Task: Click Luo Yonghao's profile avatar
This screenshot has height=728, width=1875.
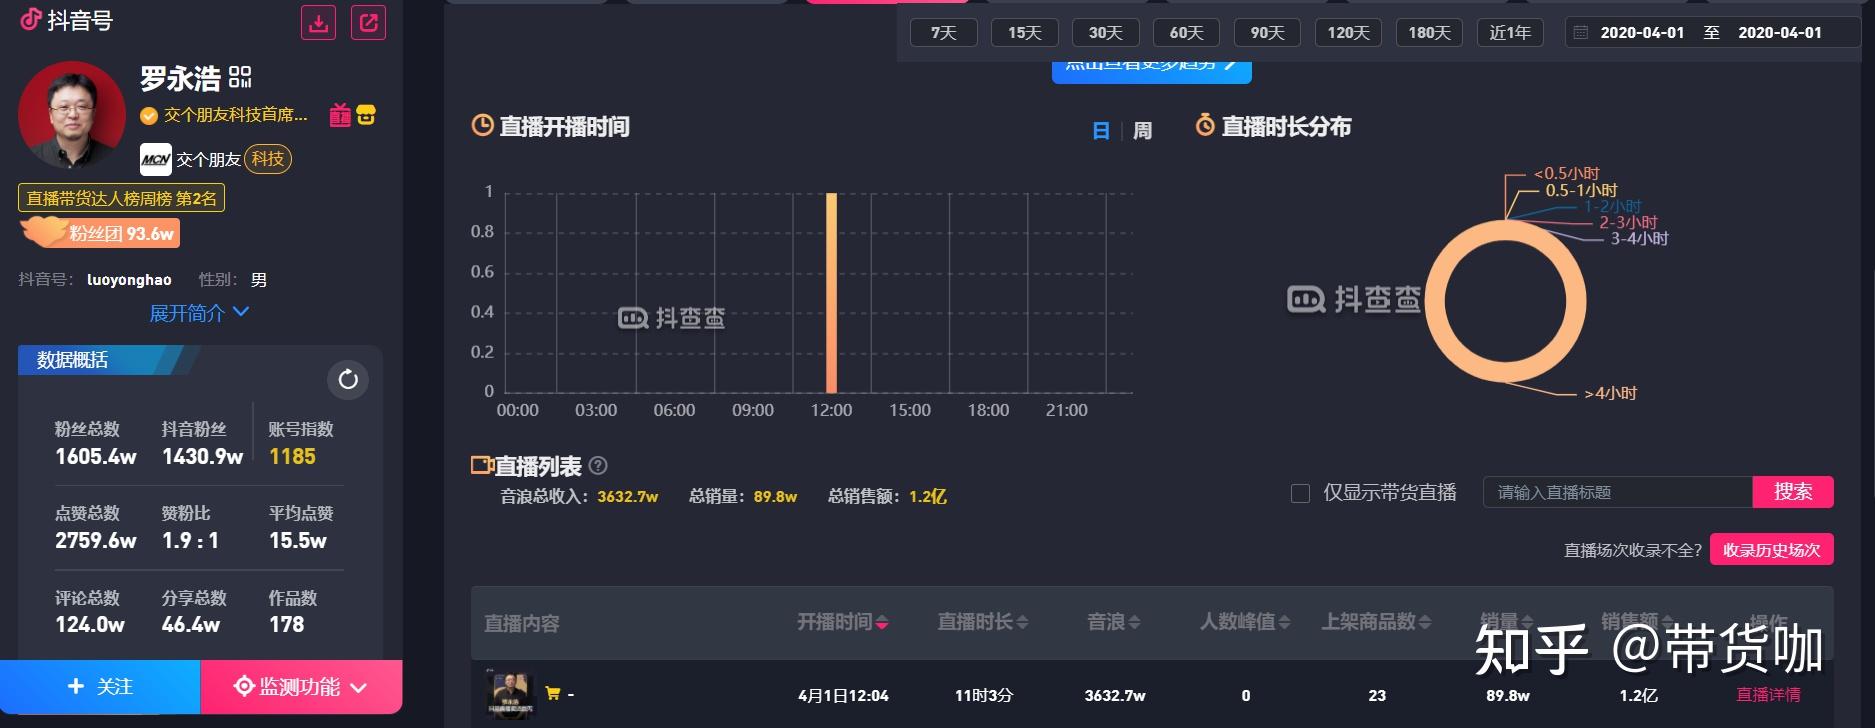Action: pos(72,114)
